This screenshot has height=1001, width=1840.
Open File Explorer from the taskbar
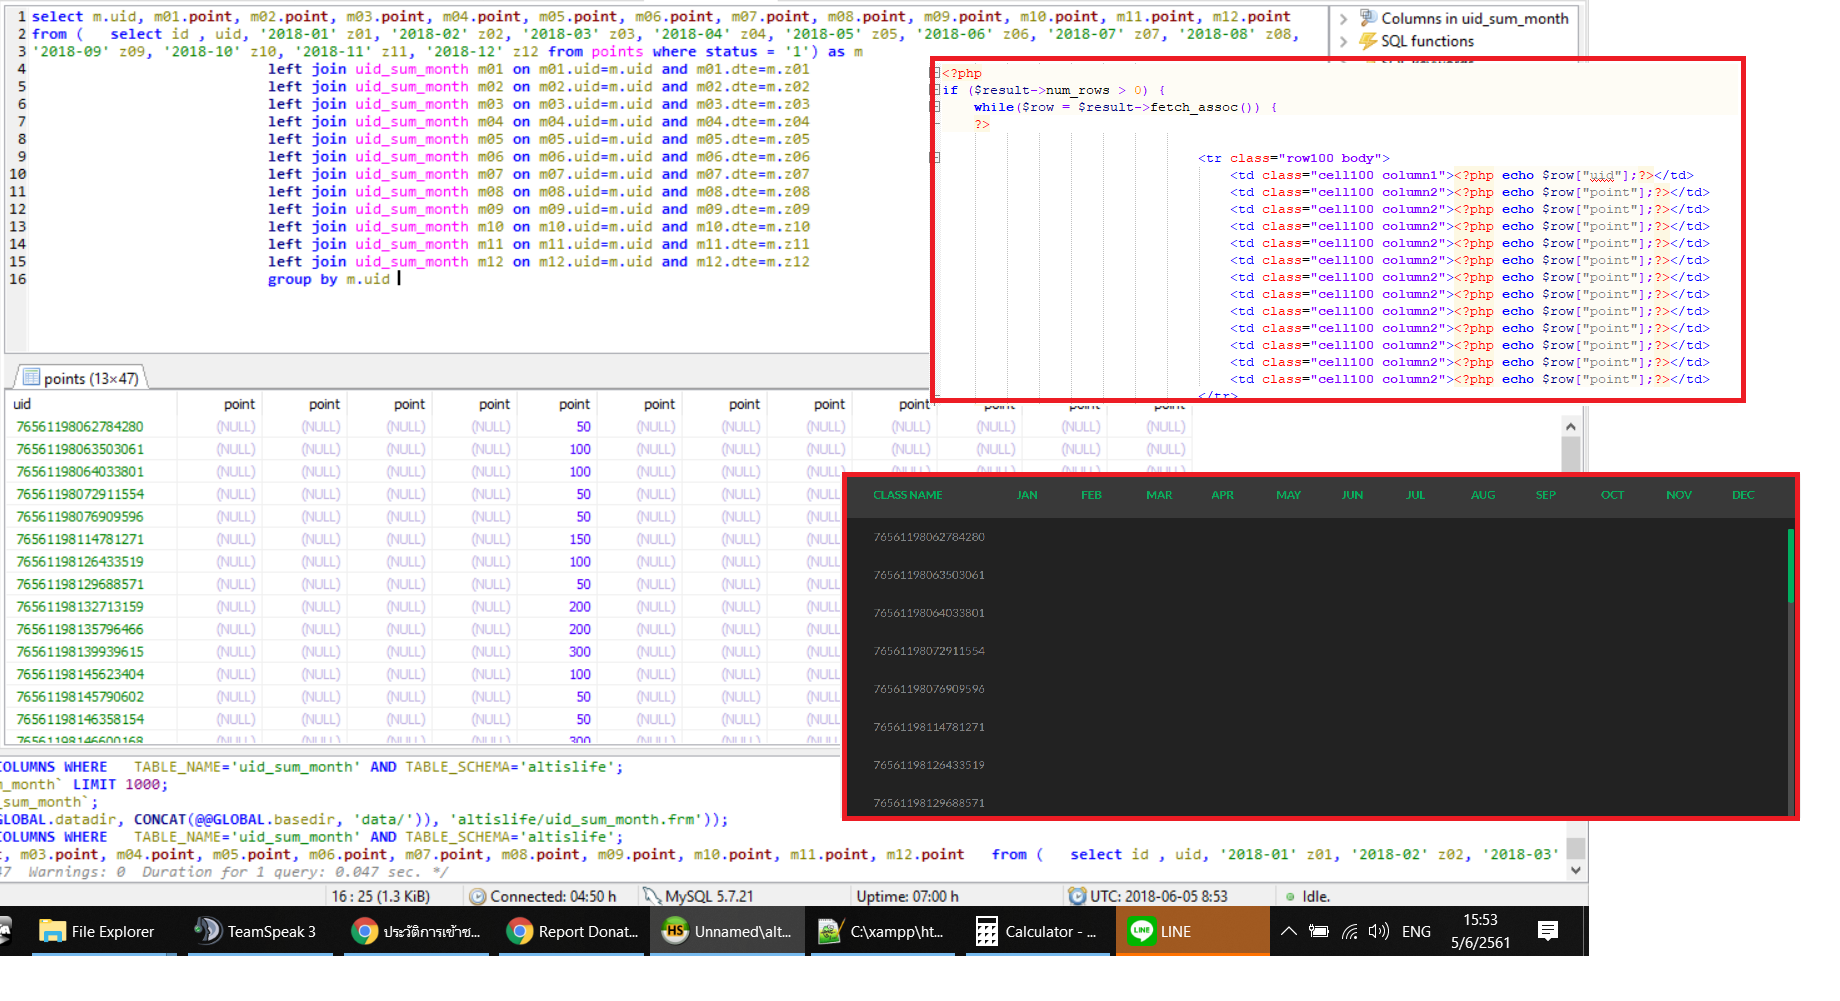[97, 931]
